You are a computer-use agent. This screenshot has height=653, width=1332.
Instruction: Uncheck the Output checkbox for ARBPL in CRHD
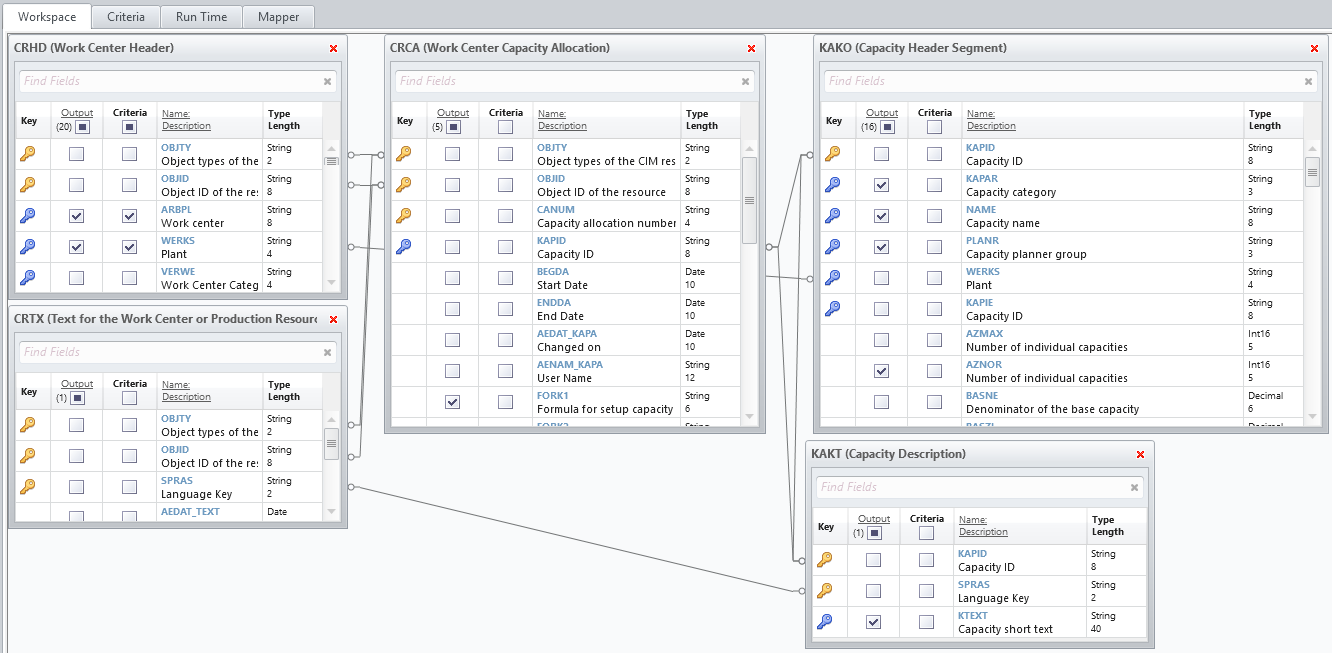[77, 215]
